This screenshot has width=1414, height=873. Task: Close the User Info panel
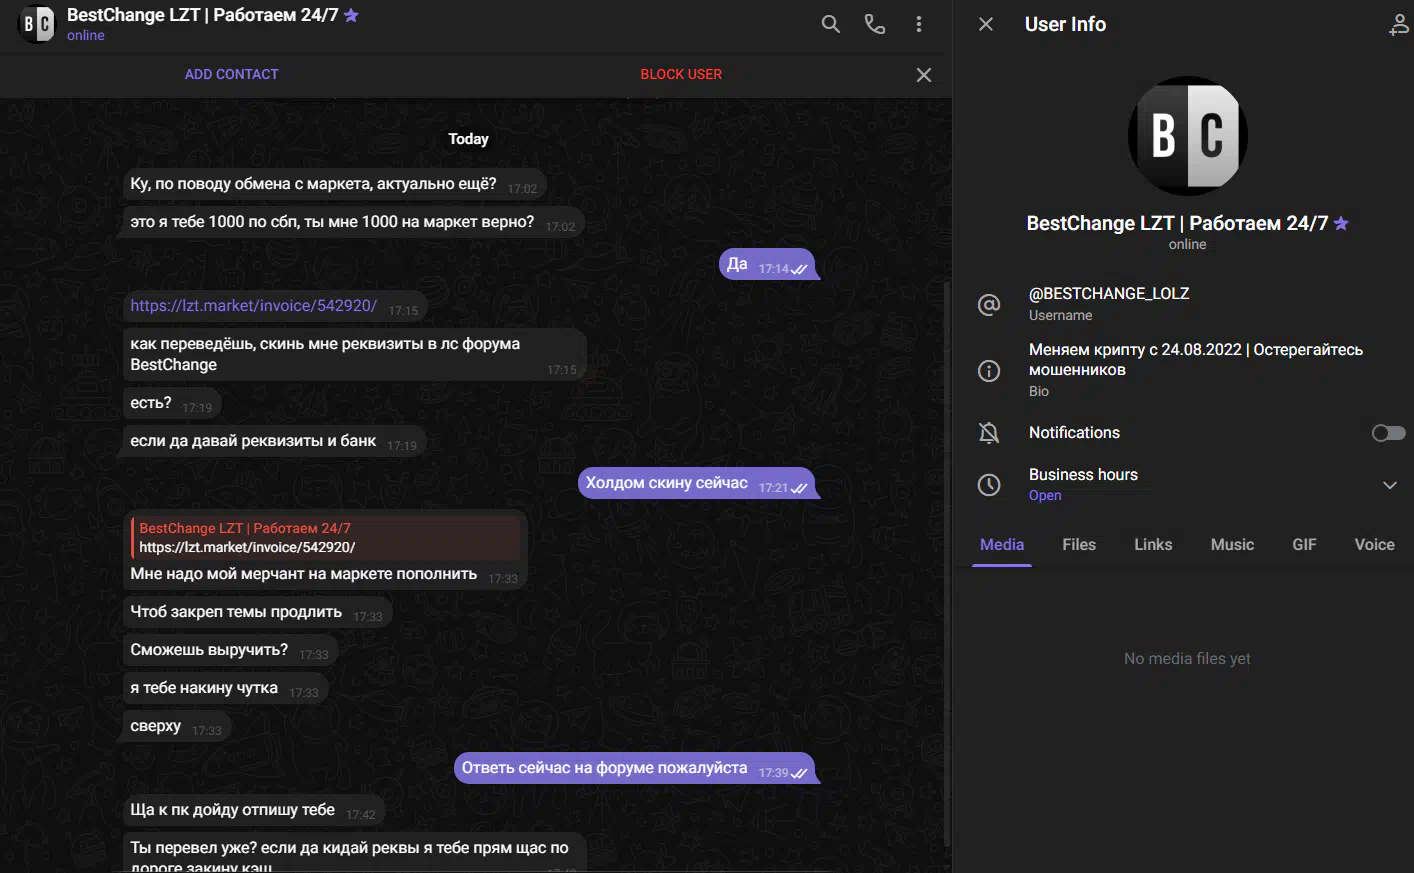(986, 24)
